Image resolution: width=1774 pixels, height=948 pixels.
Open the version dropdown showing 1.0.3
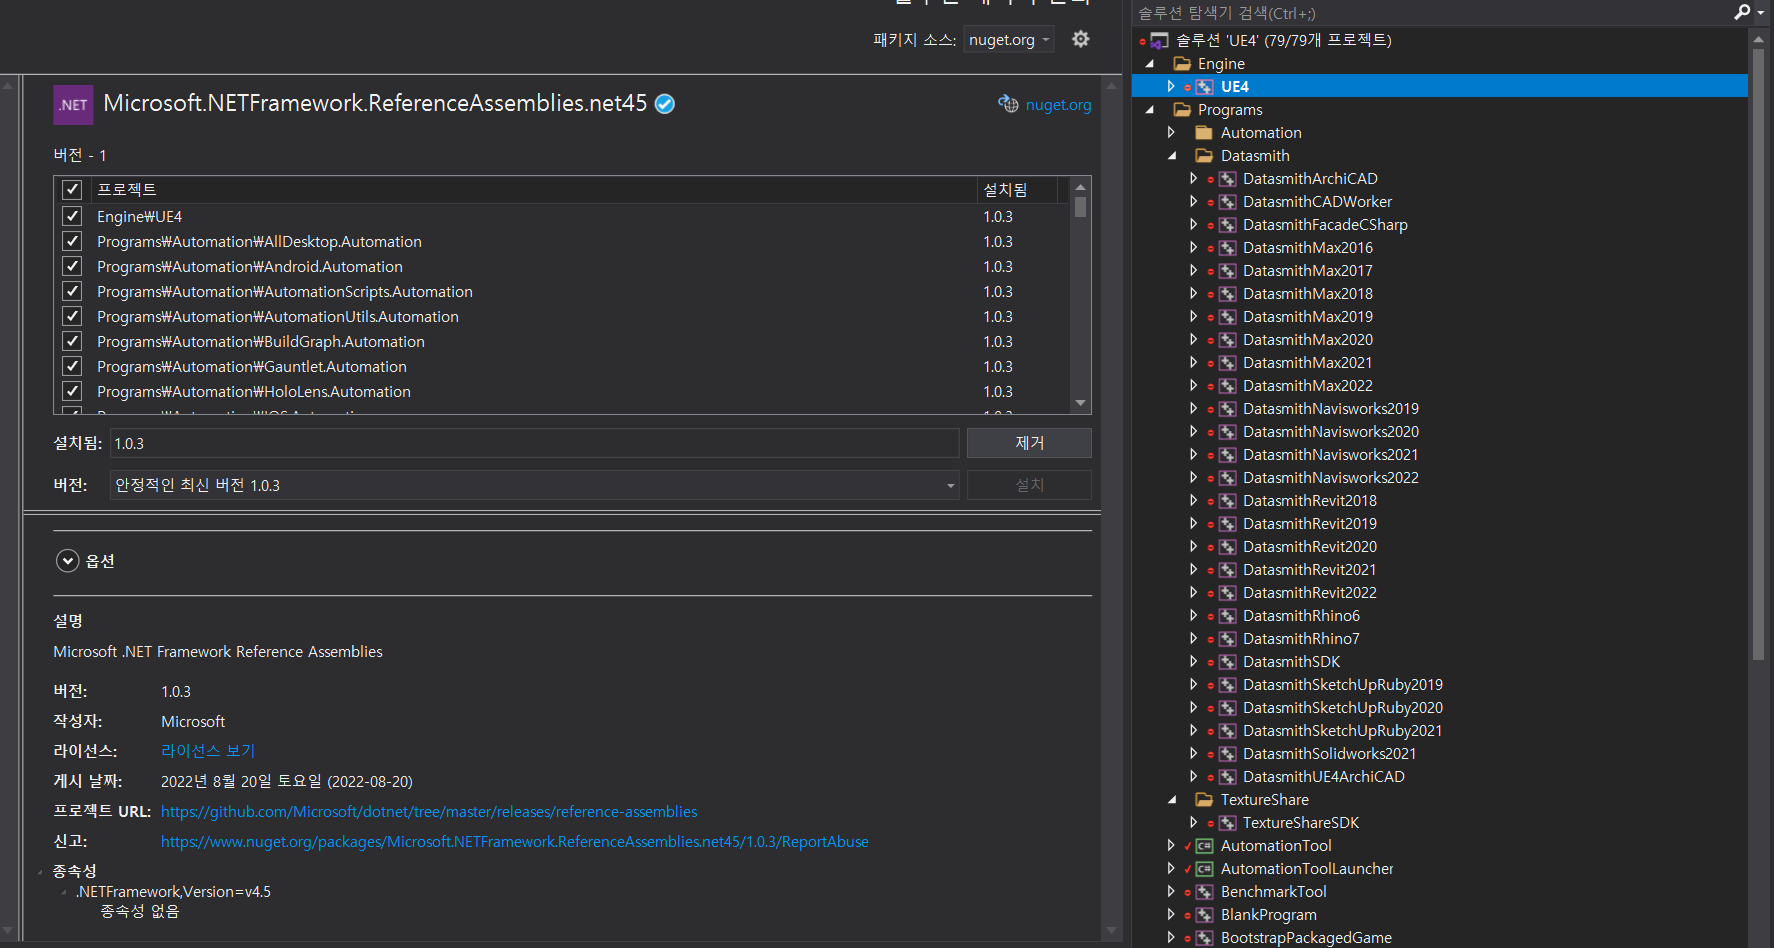[534, 485]
